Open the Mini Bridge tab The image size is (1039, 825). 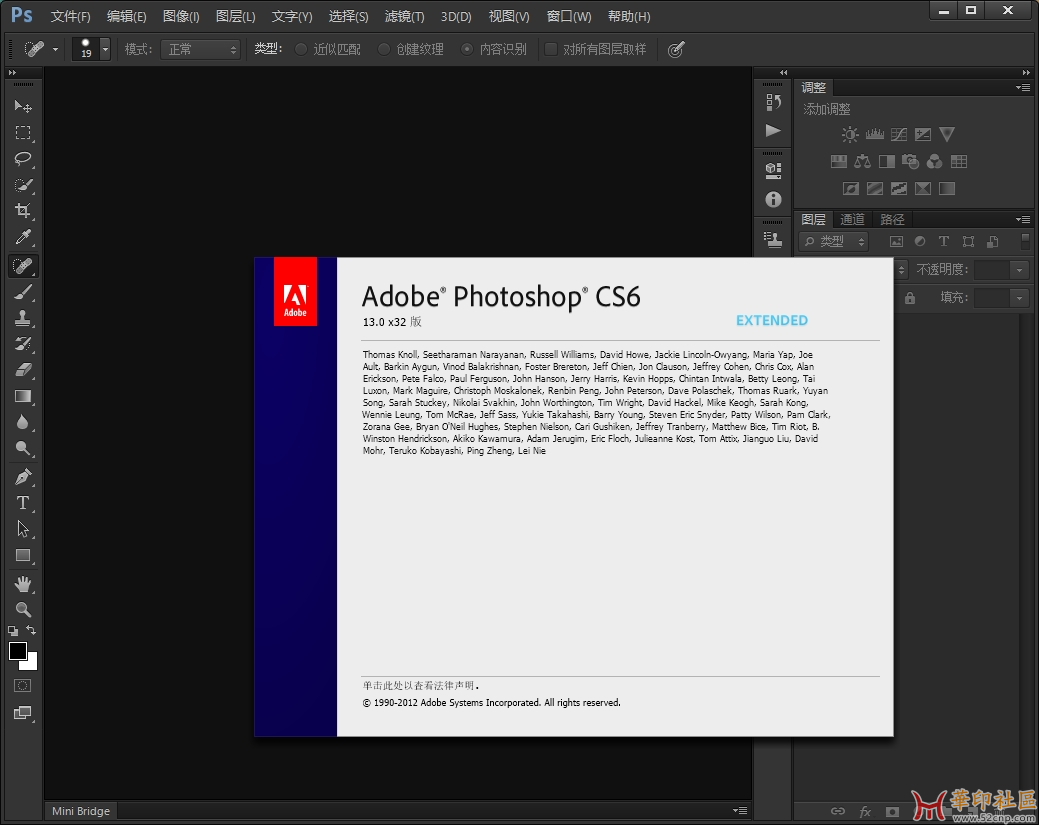[x=81, y=811]
